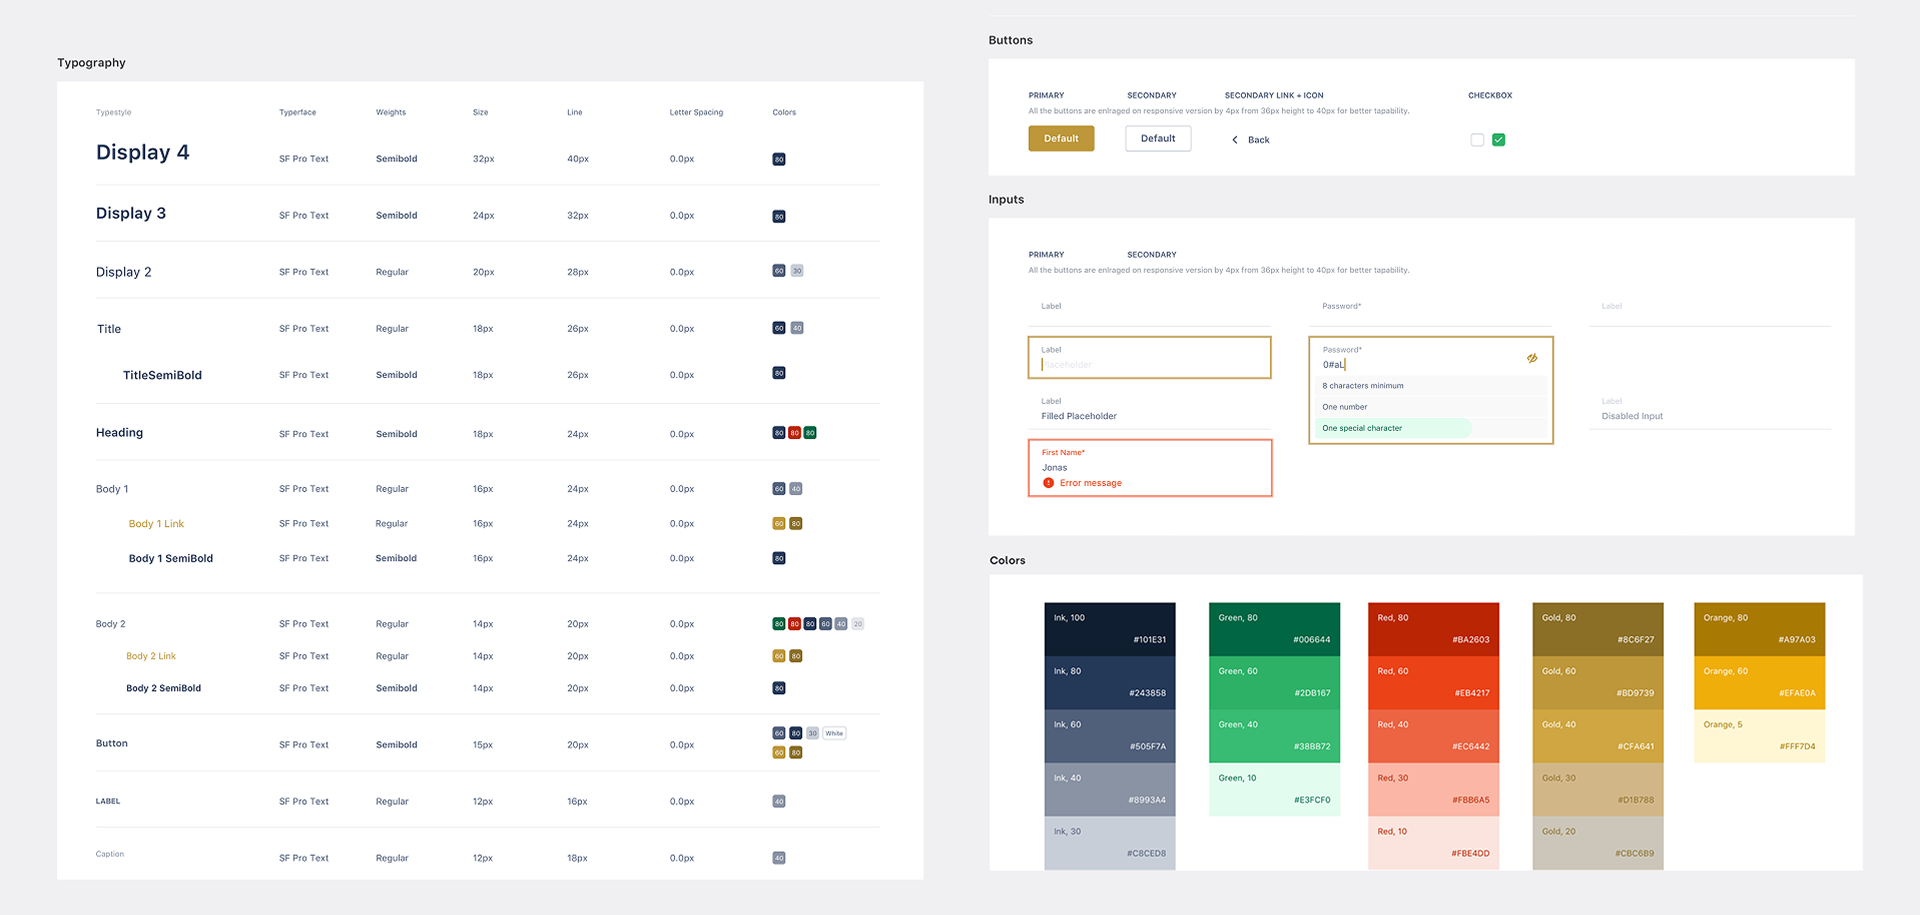Viewport: 1920px width, 915px height.
Task: Click the gold 60 chip in Body 1 Link row
Action: pos(779,524)
